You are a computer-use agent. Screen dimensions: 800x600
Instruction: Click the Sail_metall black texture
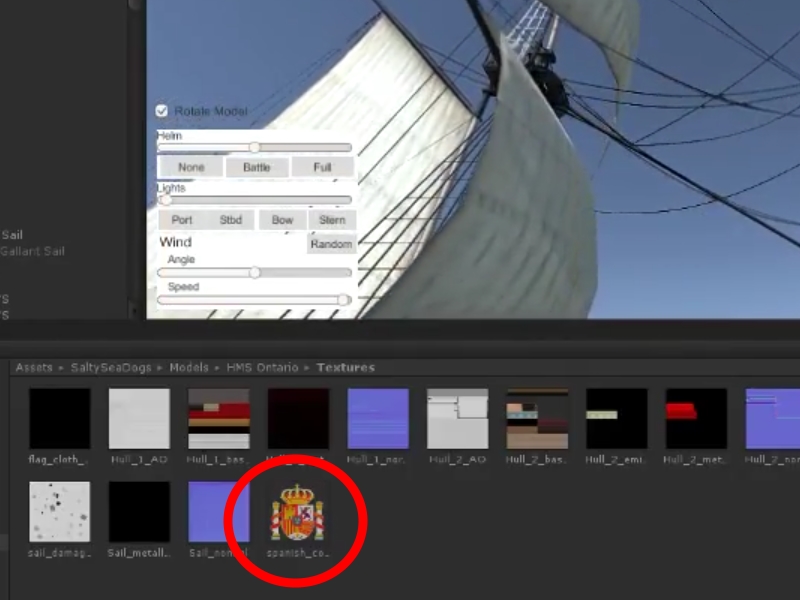click(x=139, y=512)
